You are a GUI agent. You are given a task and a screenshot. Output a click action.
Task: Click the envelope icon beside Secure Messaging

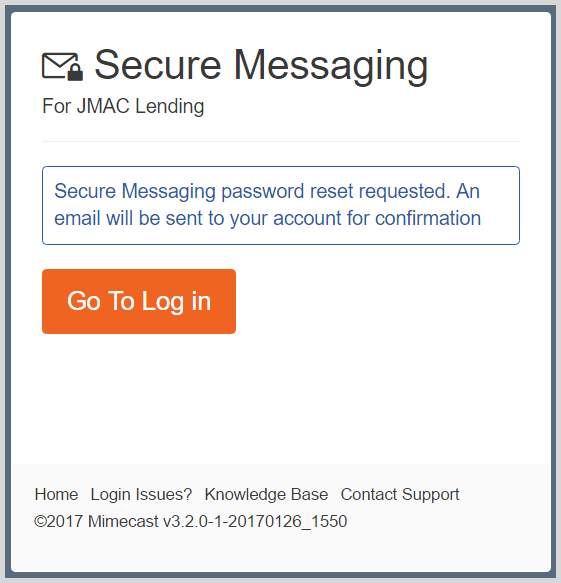(x=62, y=67)
